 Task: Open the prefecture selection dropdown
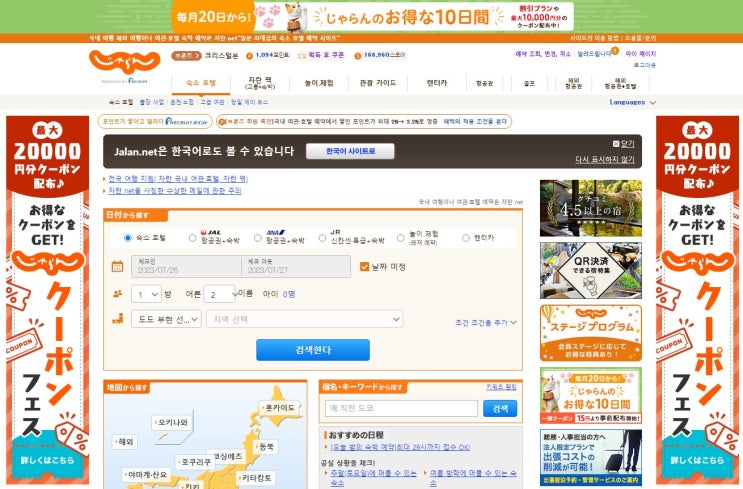[166, 319]
